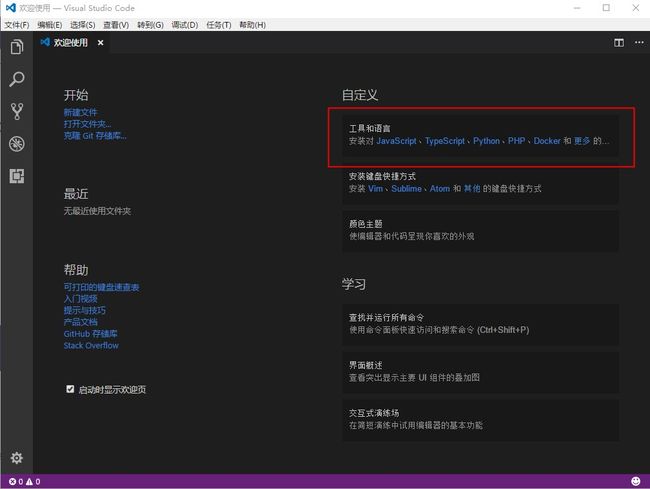The height and width of the screenshot is (489, 650).
Task: Click the errors count icon in status bar
Action: coord(12,482)
